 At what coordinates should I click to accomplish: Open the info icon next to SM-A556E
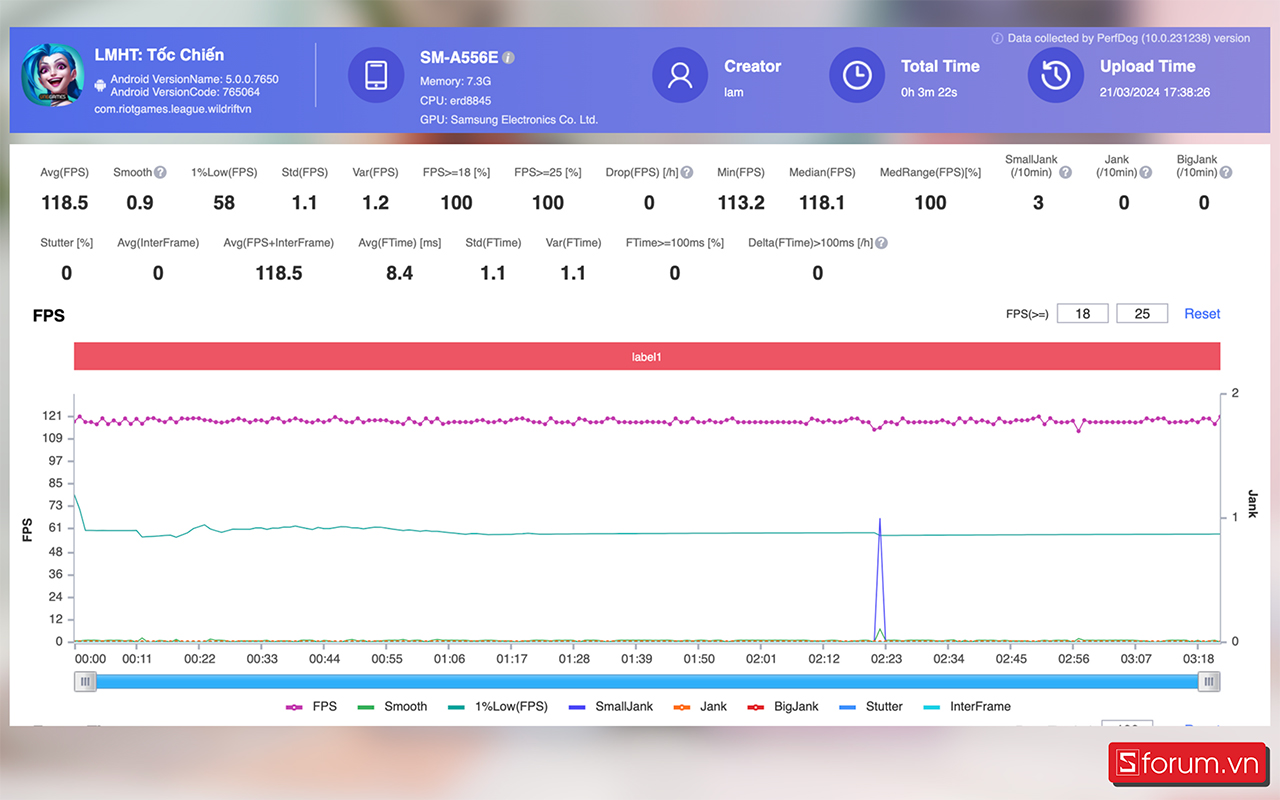[508, 58]
